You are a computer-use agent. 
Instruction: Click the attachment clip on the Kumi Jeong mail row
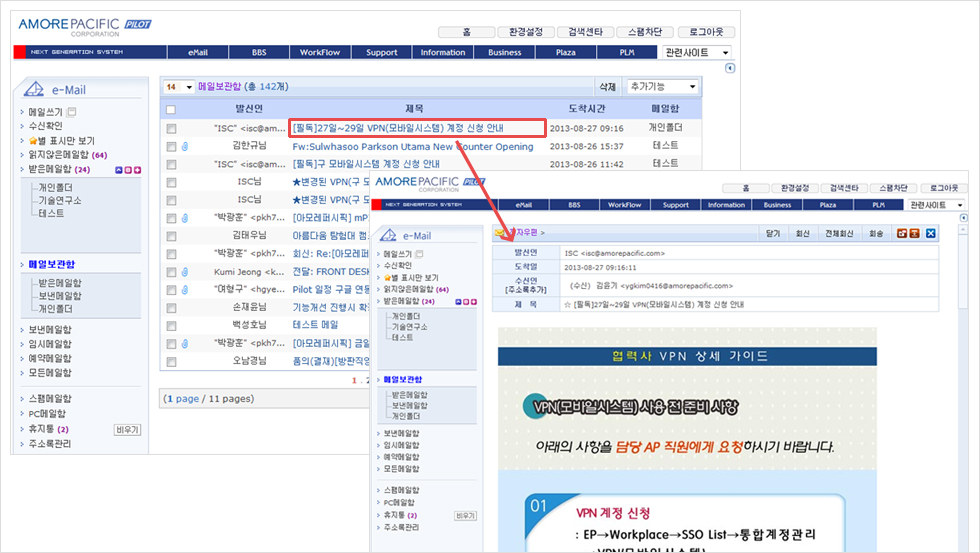185,272
